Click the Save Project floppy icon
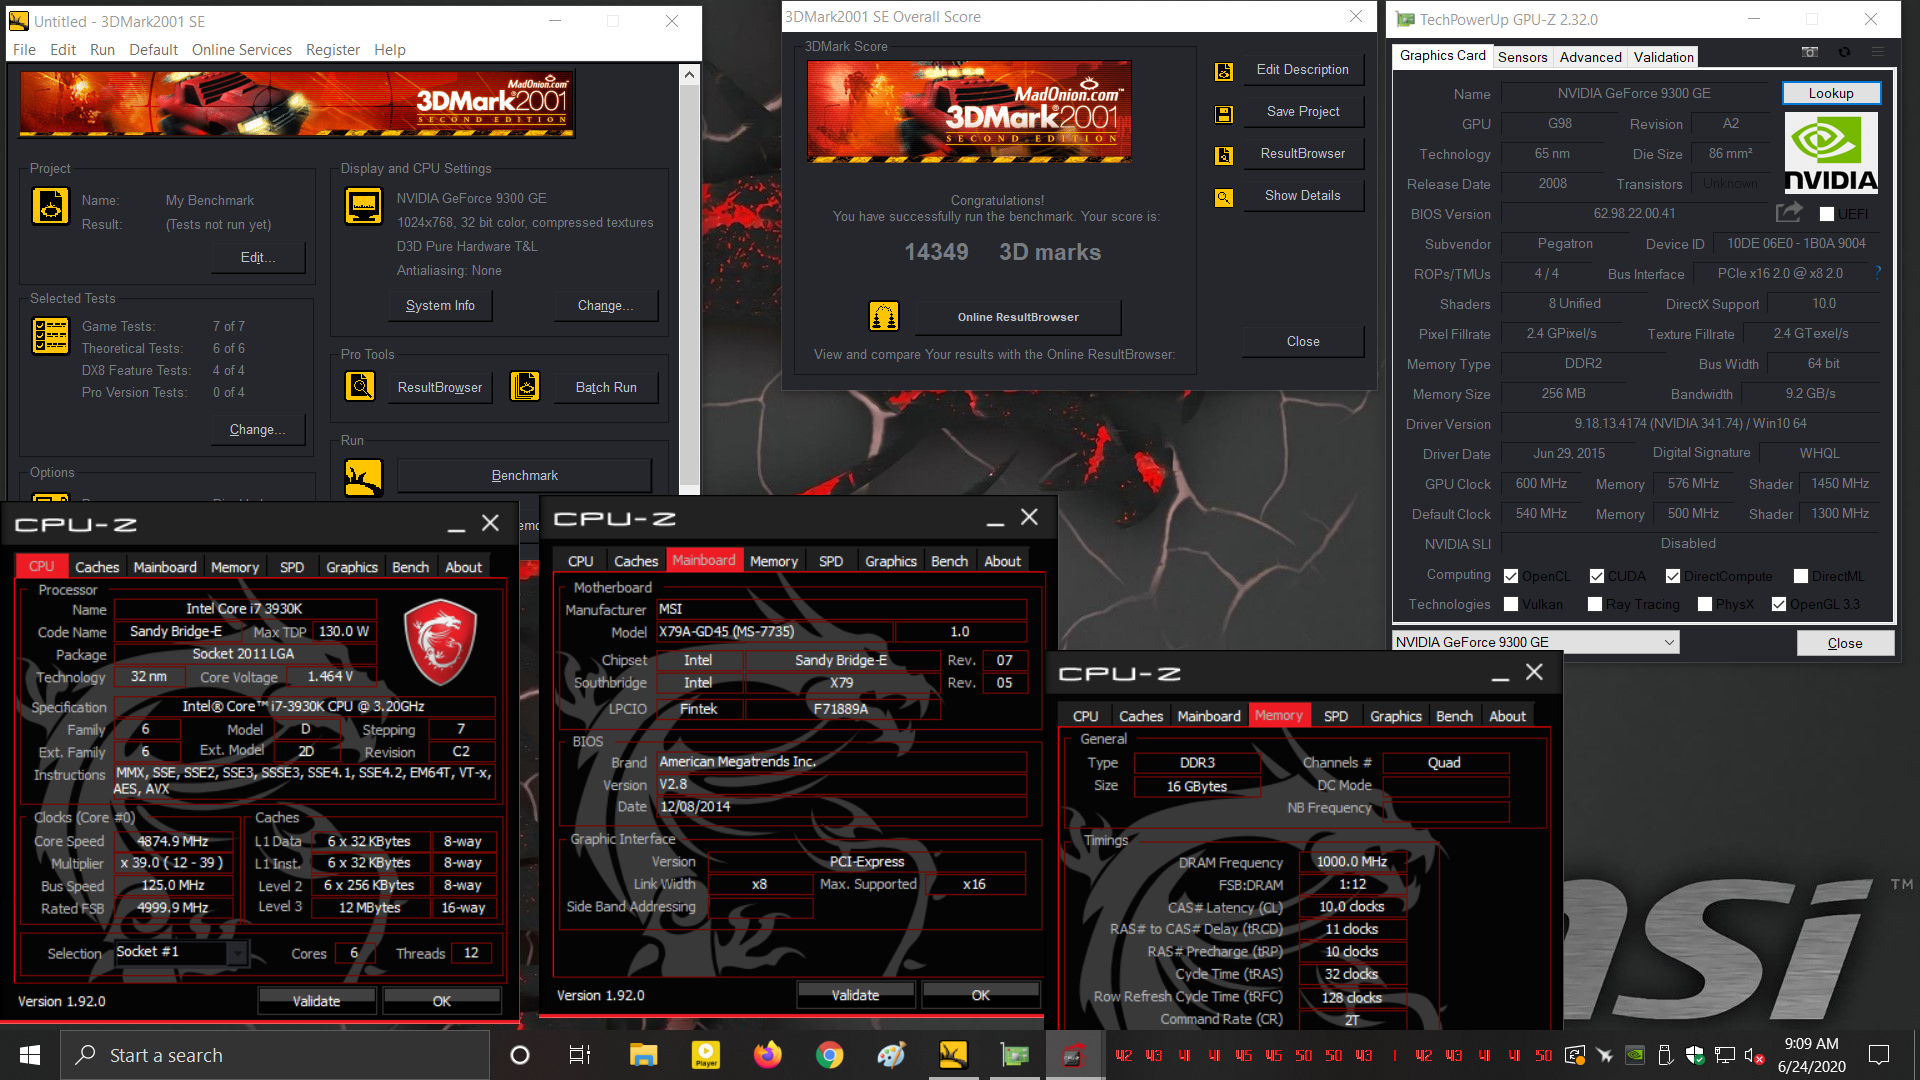Image resolution: width=1920 pixels, height=1080 pixels. point(1223,114)
